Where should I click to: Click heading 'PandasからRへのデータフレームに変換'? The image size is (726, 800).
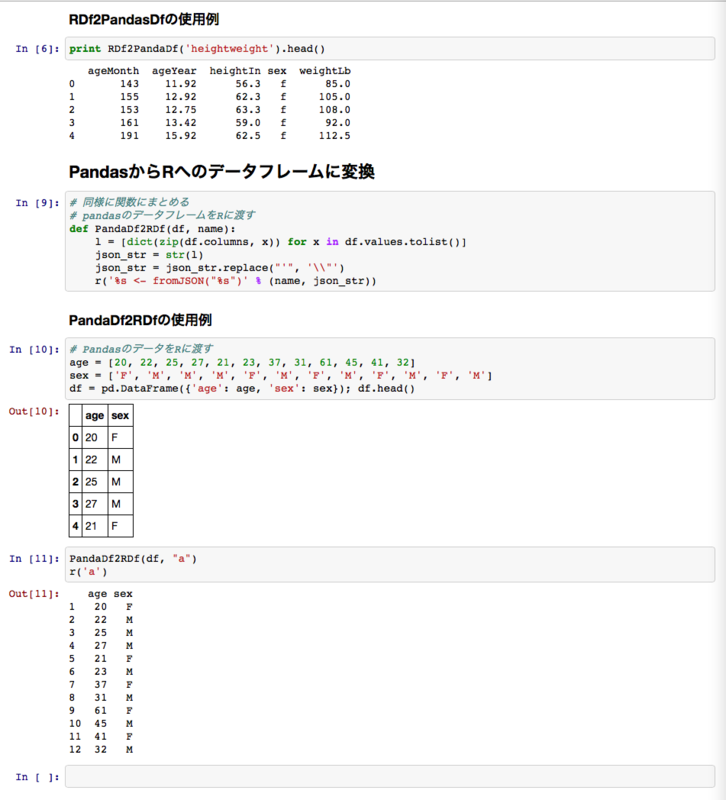coord(221,171)
